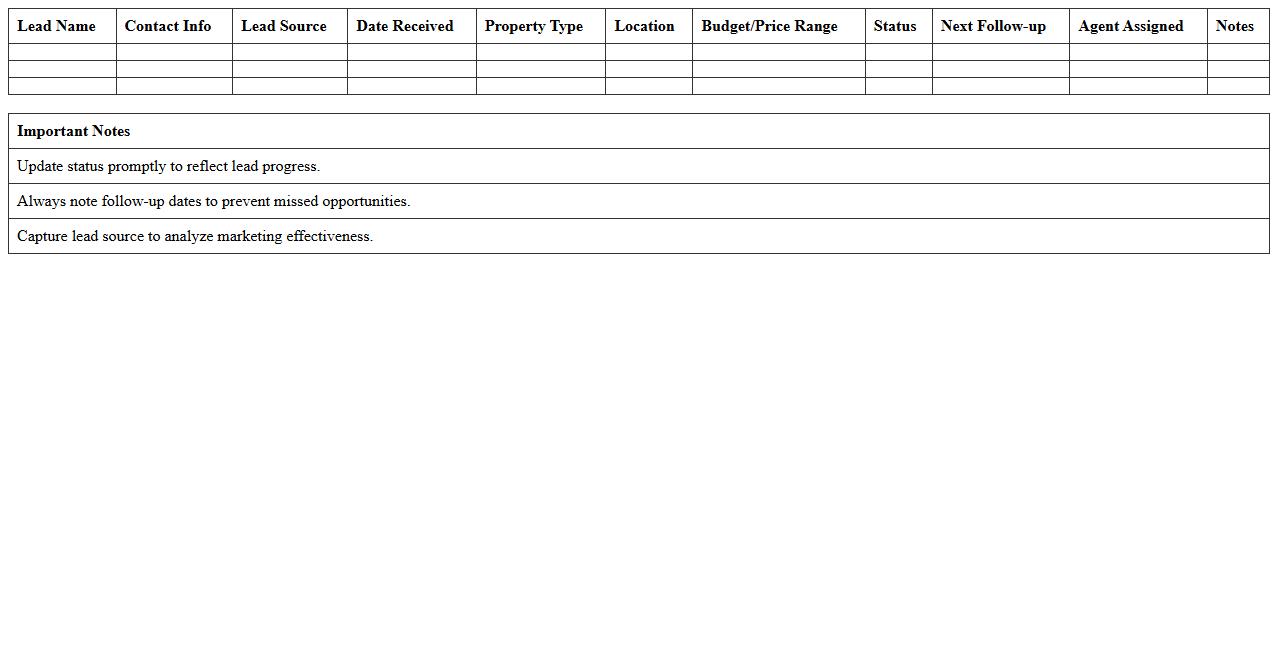Click the Location column header
The height and width of the screenshot is (650, 1278).
click(645, 26)
